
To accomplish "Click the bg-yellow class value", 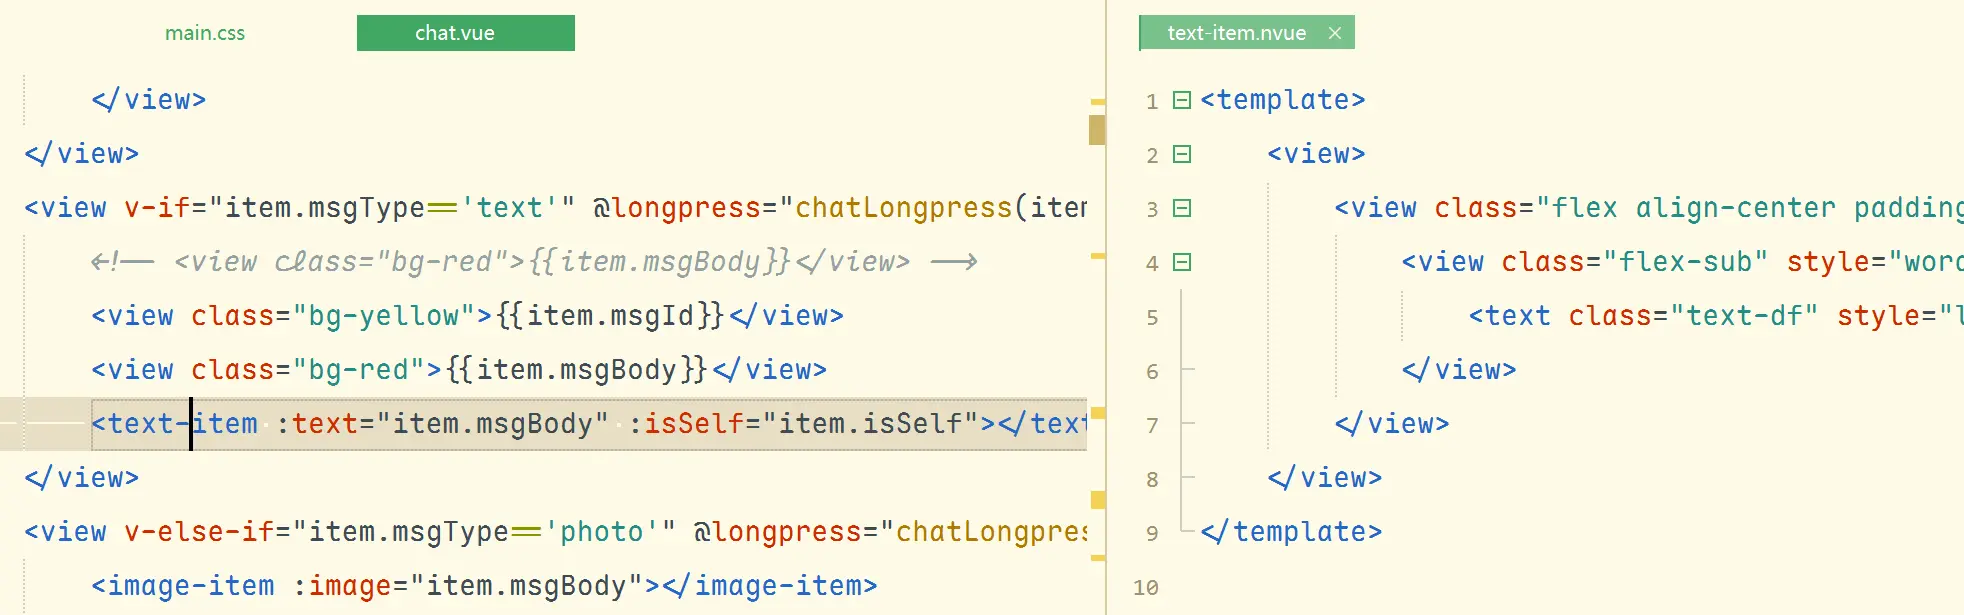I will [x=384, y=316].
